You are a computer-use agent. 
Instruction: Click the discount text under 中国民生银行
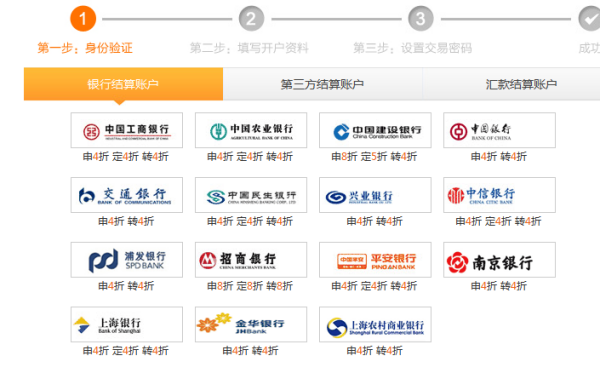tap(250, 221)
